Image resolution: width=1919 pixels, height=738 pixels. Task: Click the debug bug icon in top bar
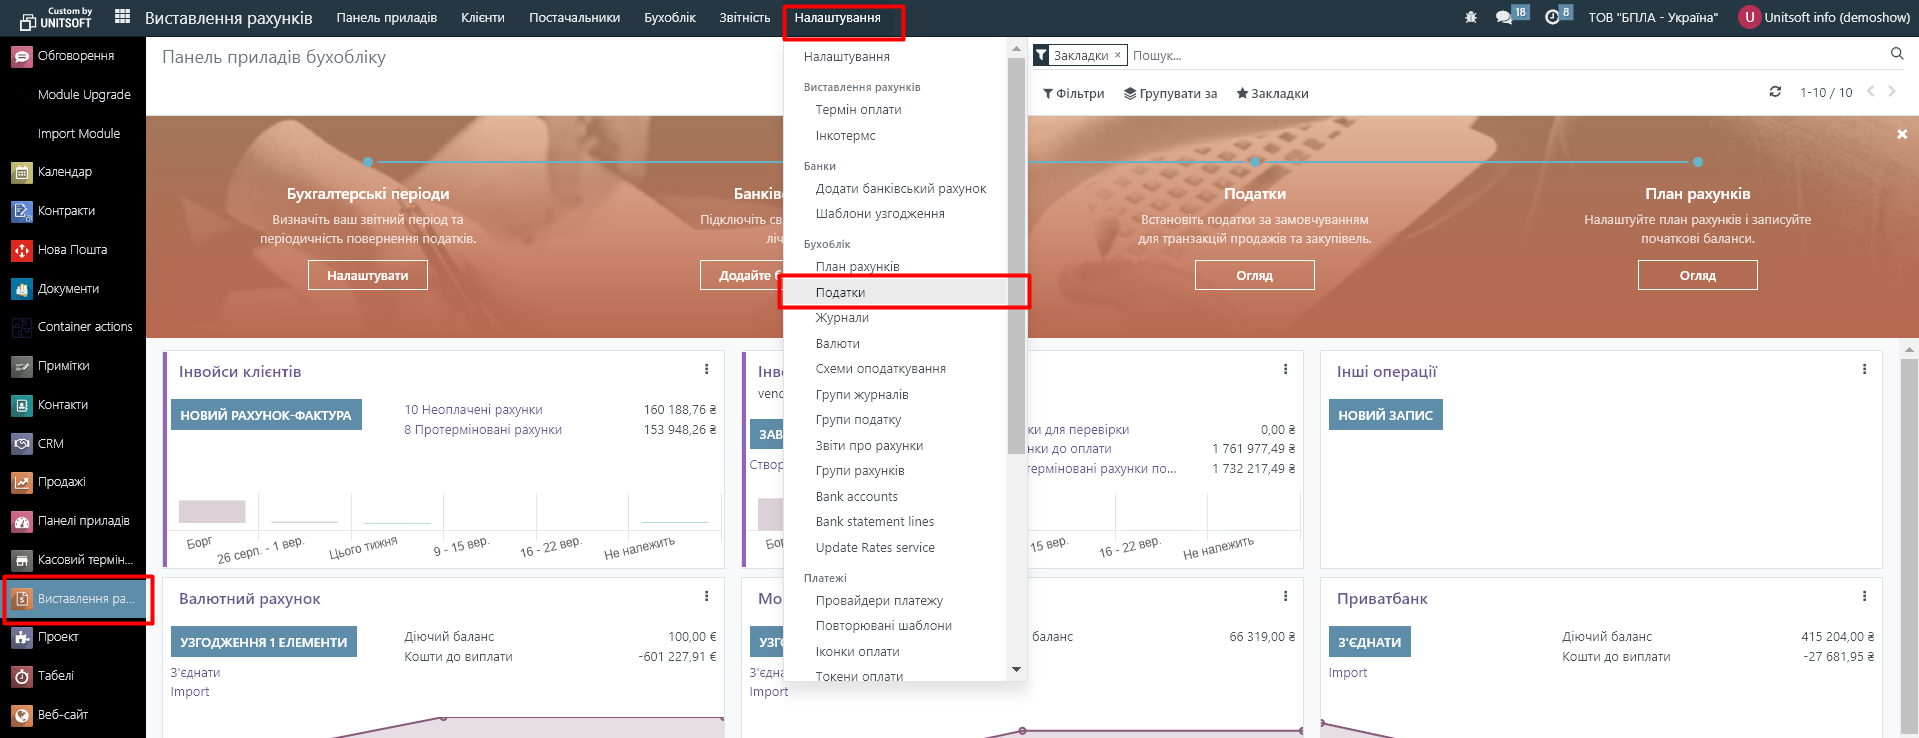[x=1470, y=18]
